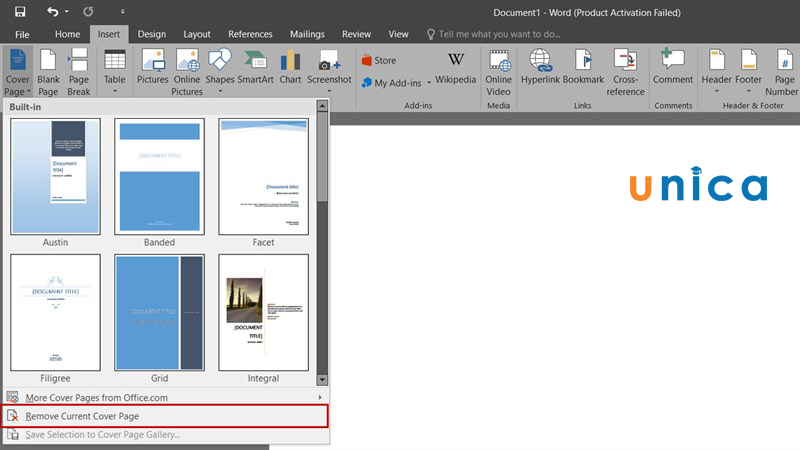Insert a Page Break

79,71
